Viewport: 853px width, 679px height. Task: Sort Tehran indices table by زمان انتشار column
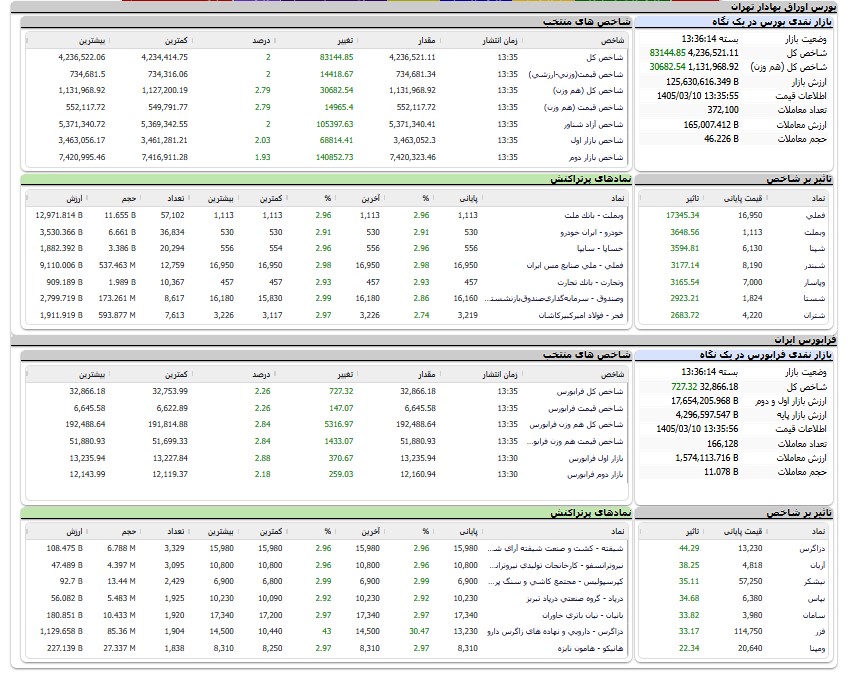pos(499,41)
